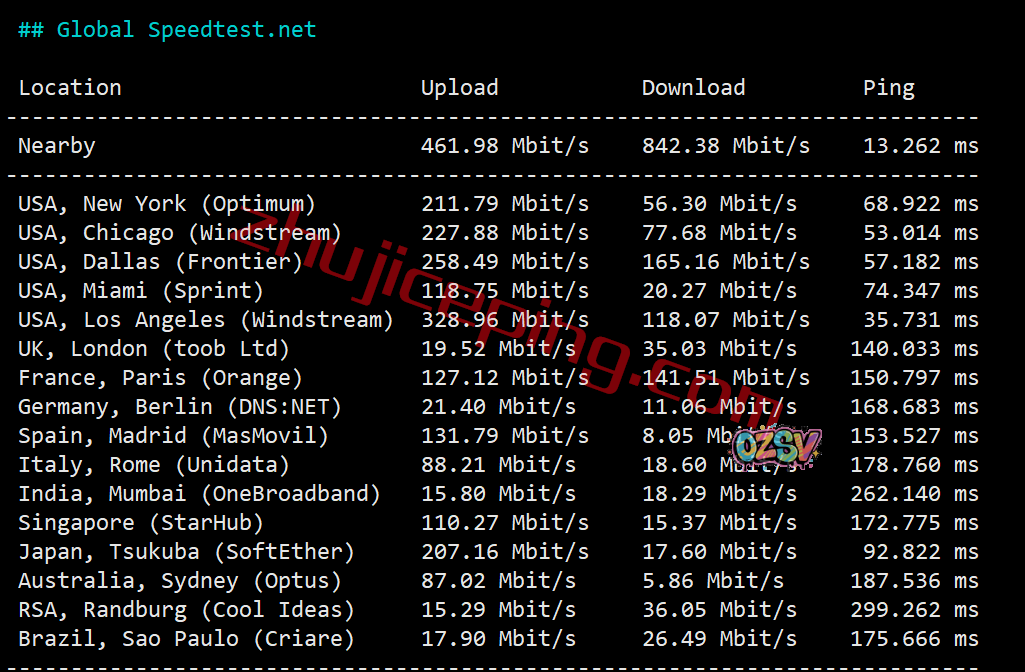Click the 13.262 ms nearby ping value
The width and height of the screenshot is (1025, 672).
click(920, 146)
